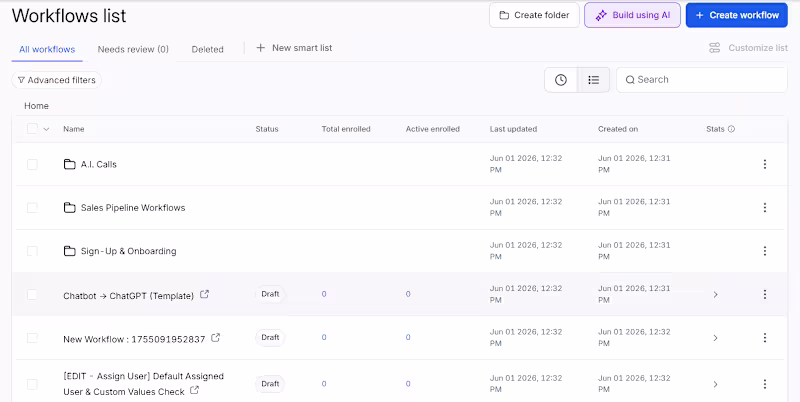Click Draft status on Chatbot → ChatGPT row
This screenshot has width=800, height=402.
pos(270,294)
